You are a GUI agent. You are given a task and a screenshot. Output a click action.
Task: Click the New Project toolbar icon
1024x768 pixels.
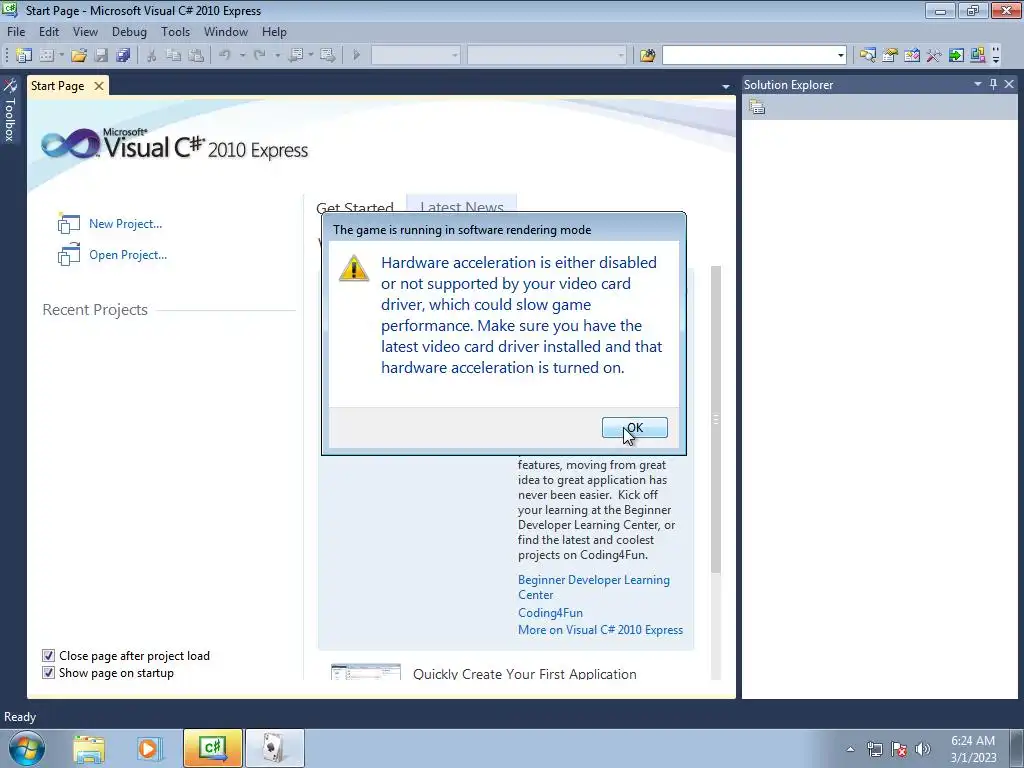tap(24, 56)
